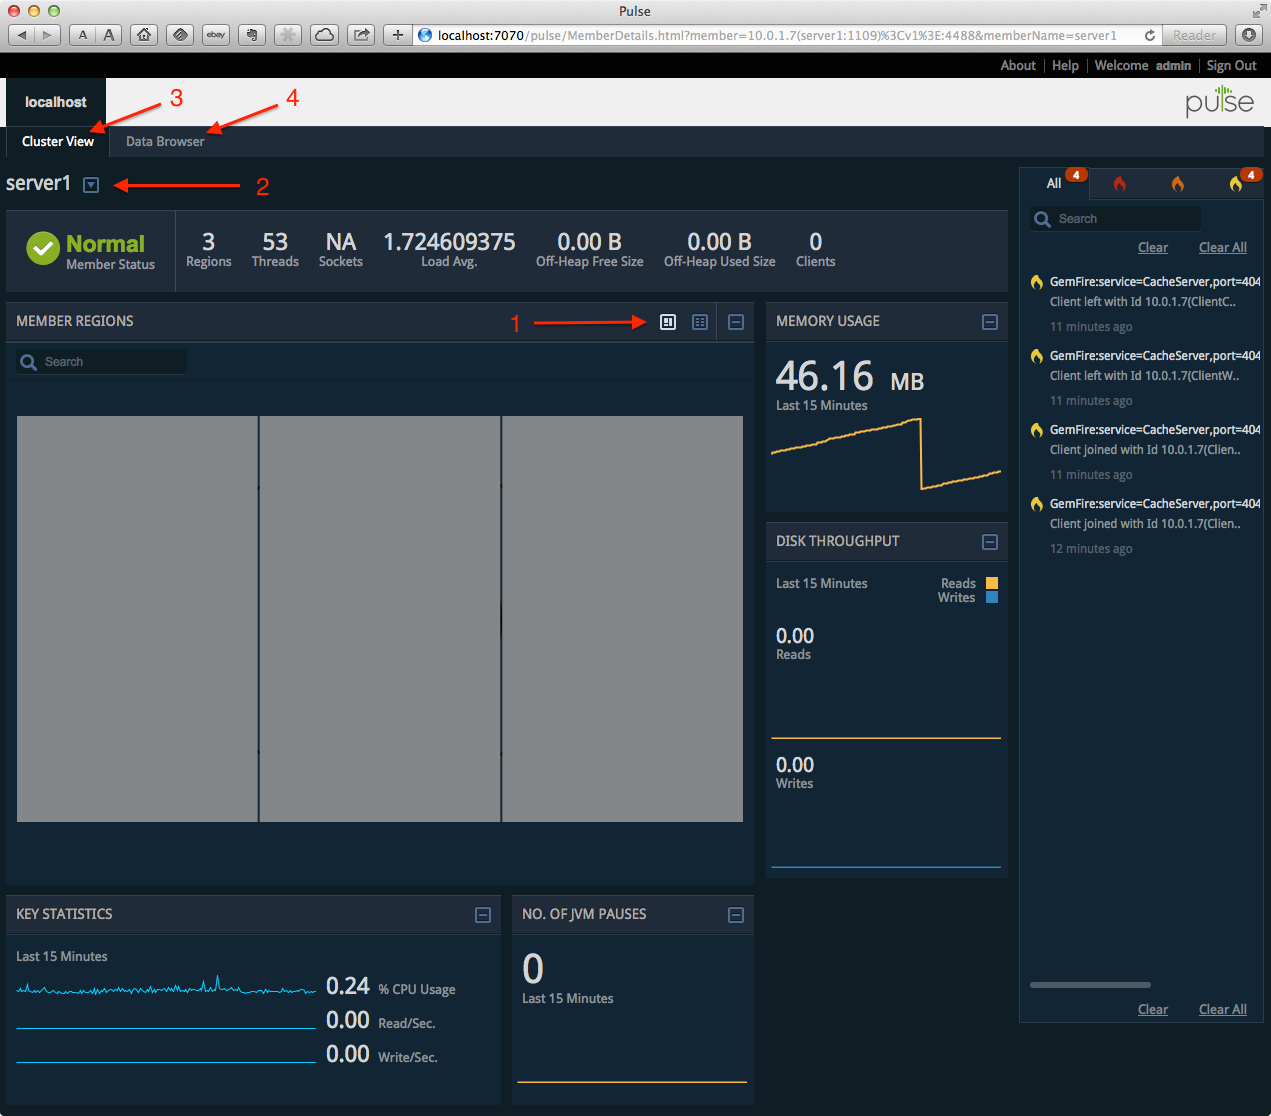
Task: Filter alerts by orange error flame icon
Action: [1178, 184]
